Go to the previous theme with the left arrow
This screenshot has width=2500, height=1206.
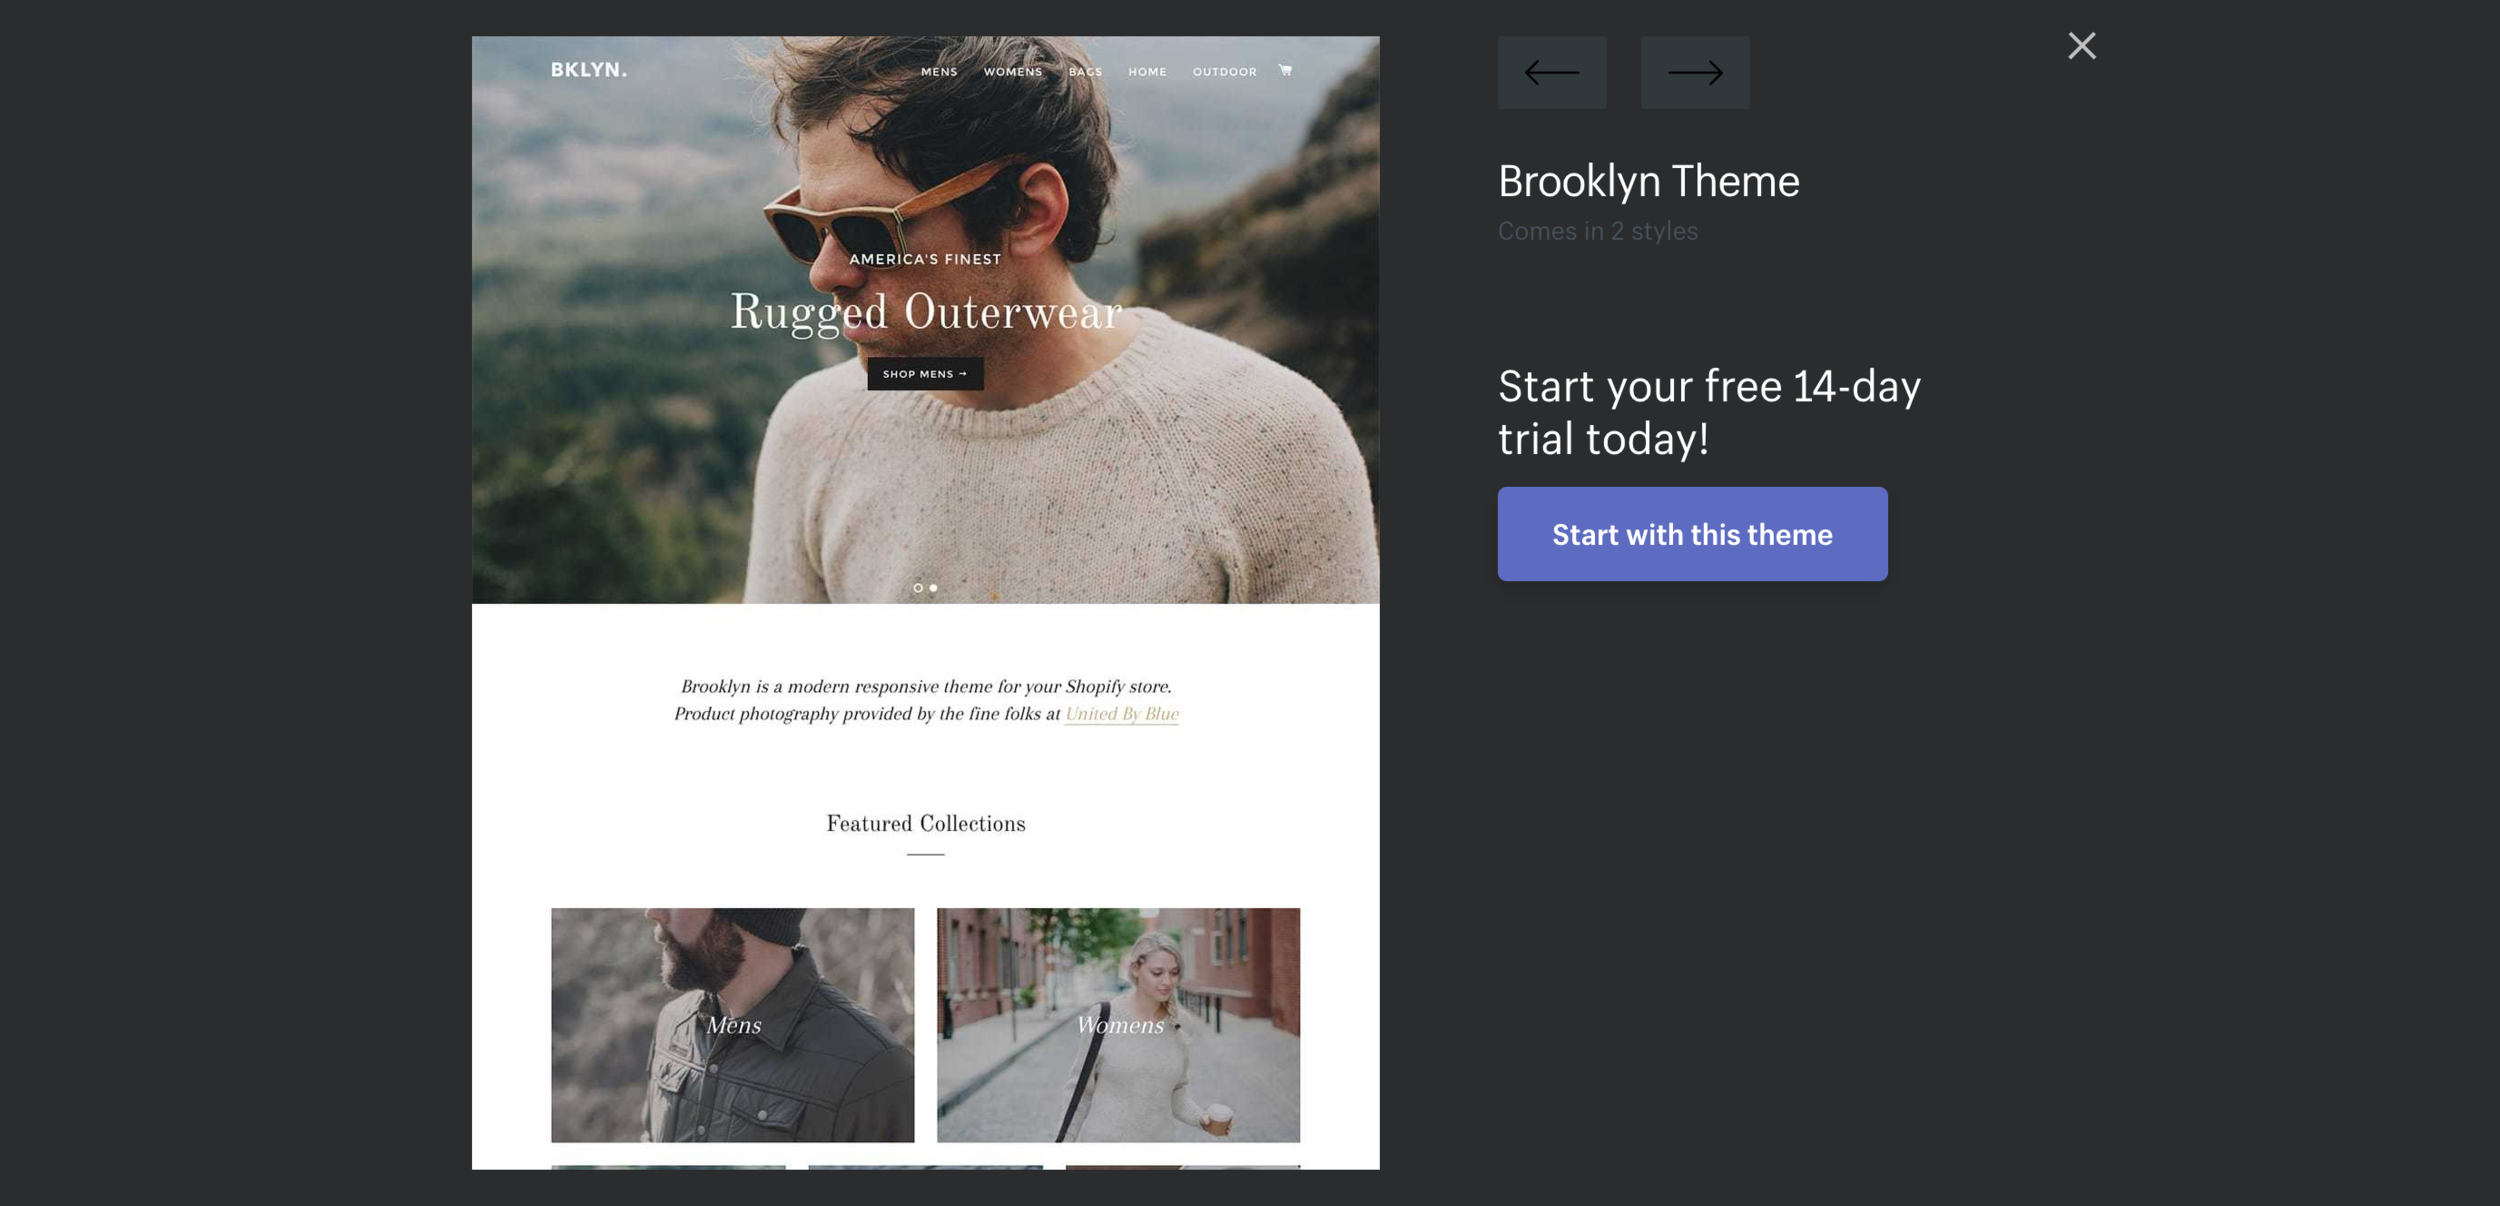pos(1552,72)
